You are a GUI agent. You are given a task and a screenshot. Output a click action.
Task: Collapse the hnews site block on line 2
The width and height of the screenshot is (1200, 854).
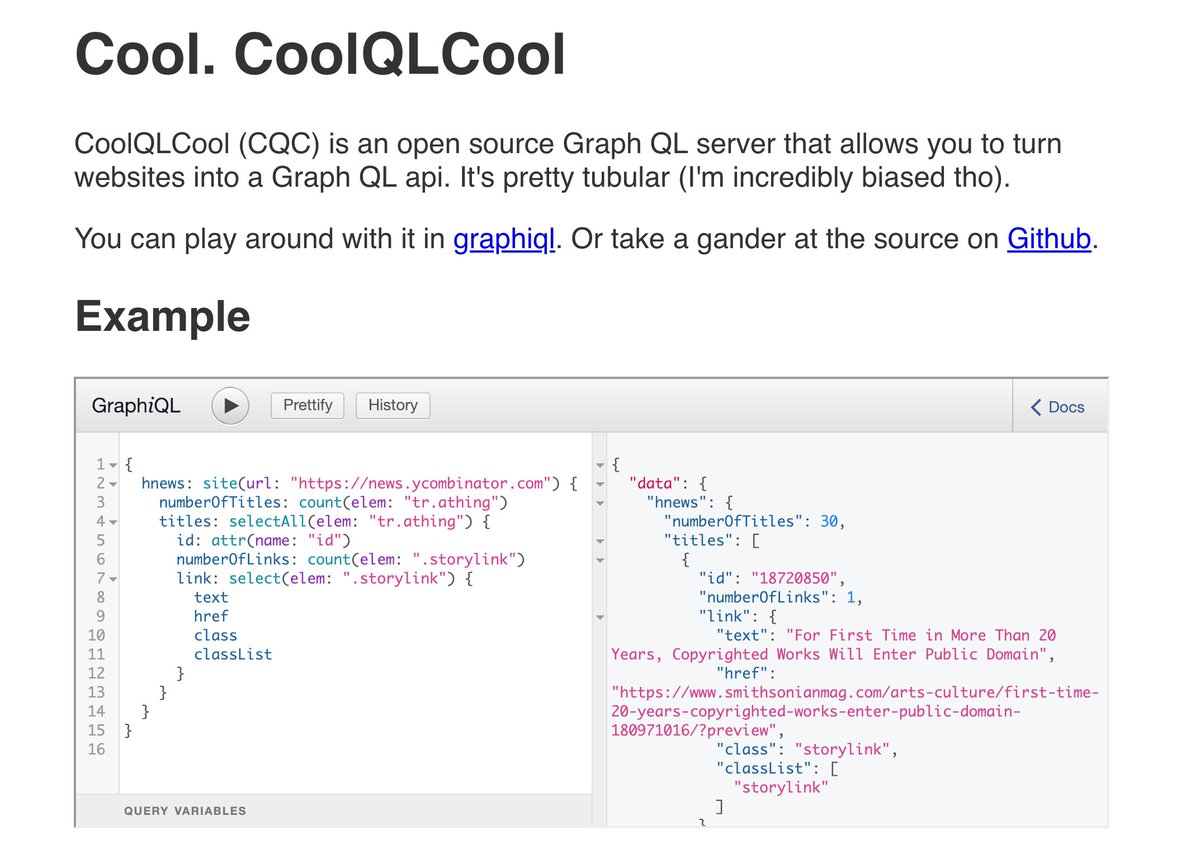pos(112,484)
